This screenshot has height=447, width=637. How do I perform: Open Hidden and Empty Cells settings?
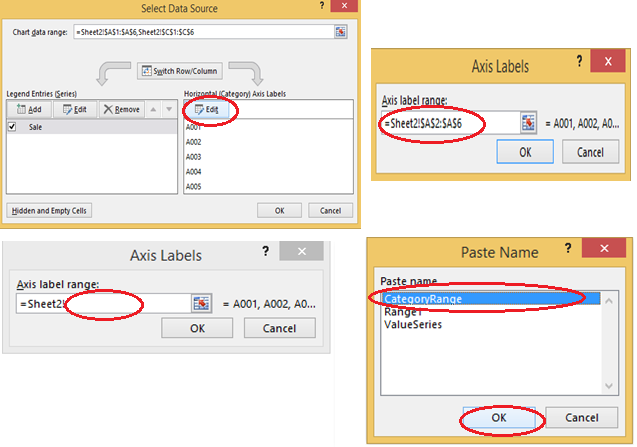coord(50,211)
